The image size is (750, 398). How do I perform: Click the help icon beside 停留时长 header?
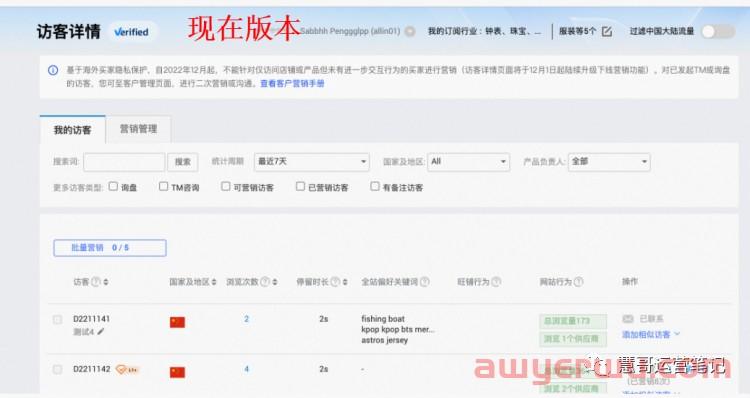[x=335, y=282]
